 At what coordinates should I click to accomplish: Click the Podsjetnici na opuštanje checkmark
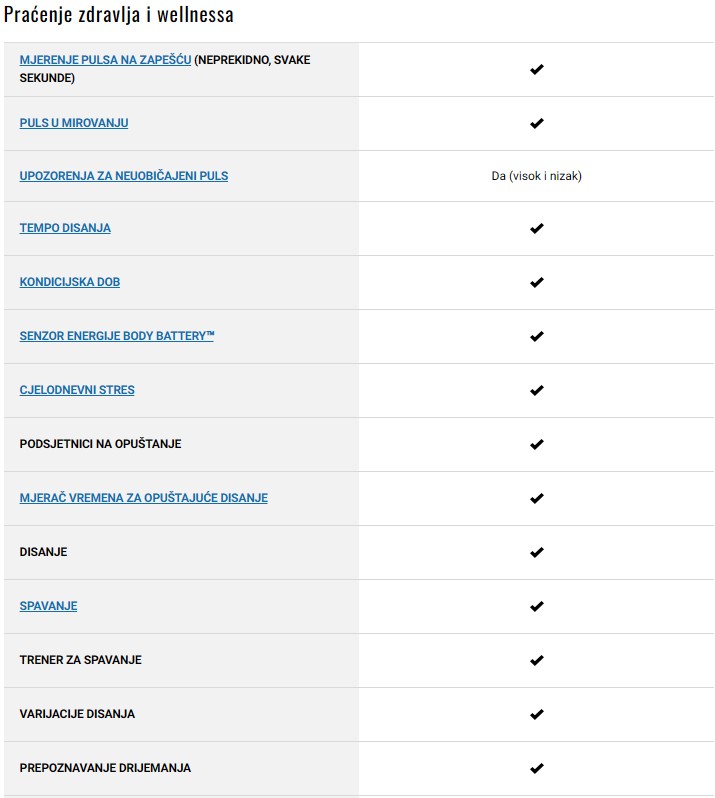(536, 444)
